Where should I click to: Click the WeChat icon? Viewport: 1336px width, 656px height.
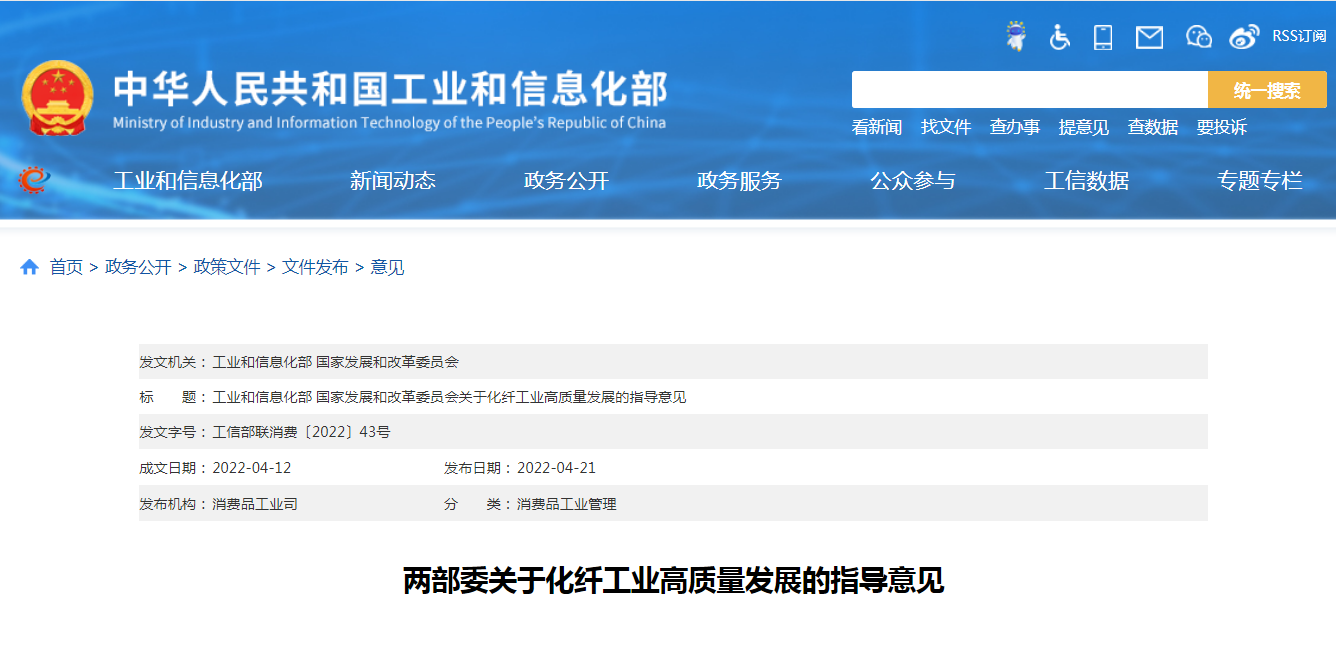click(1198, 37)
